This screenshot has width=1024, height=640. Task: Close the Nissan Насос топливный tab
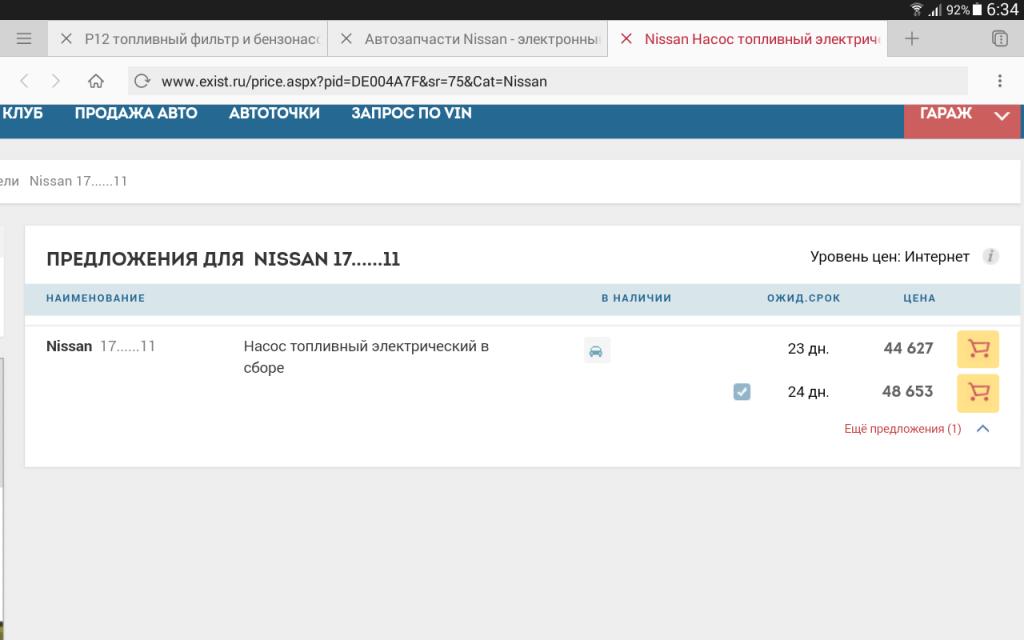[x=626, y=39]
